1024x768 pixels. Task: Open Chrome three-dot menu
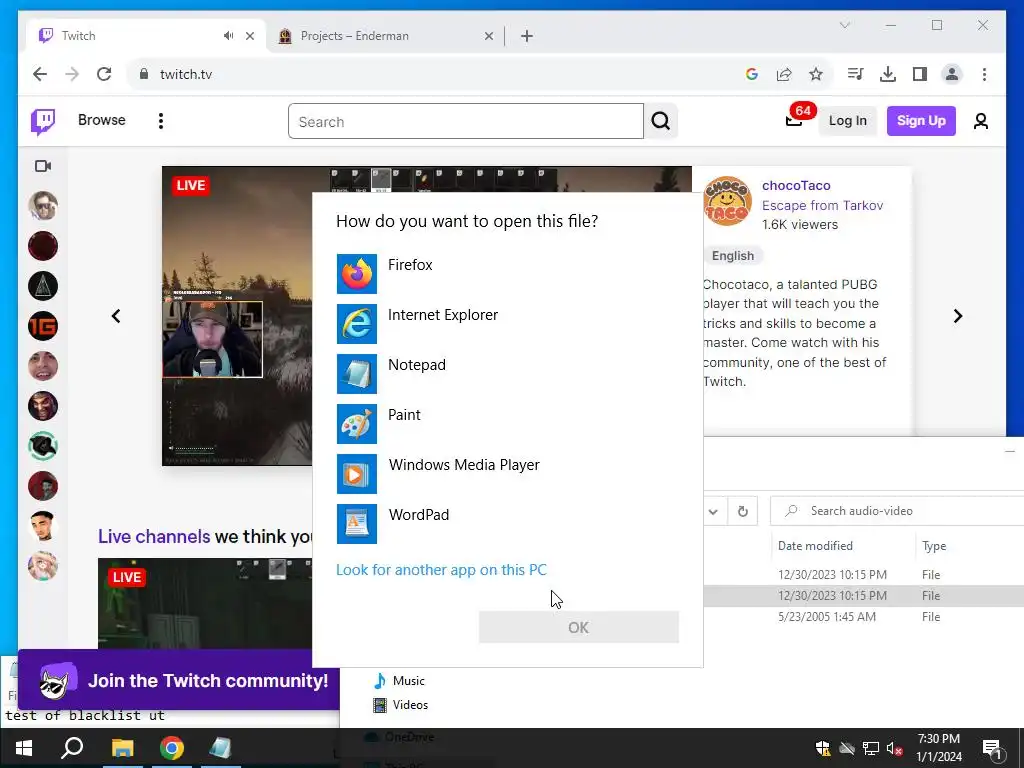click(984, 74)
